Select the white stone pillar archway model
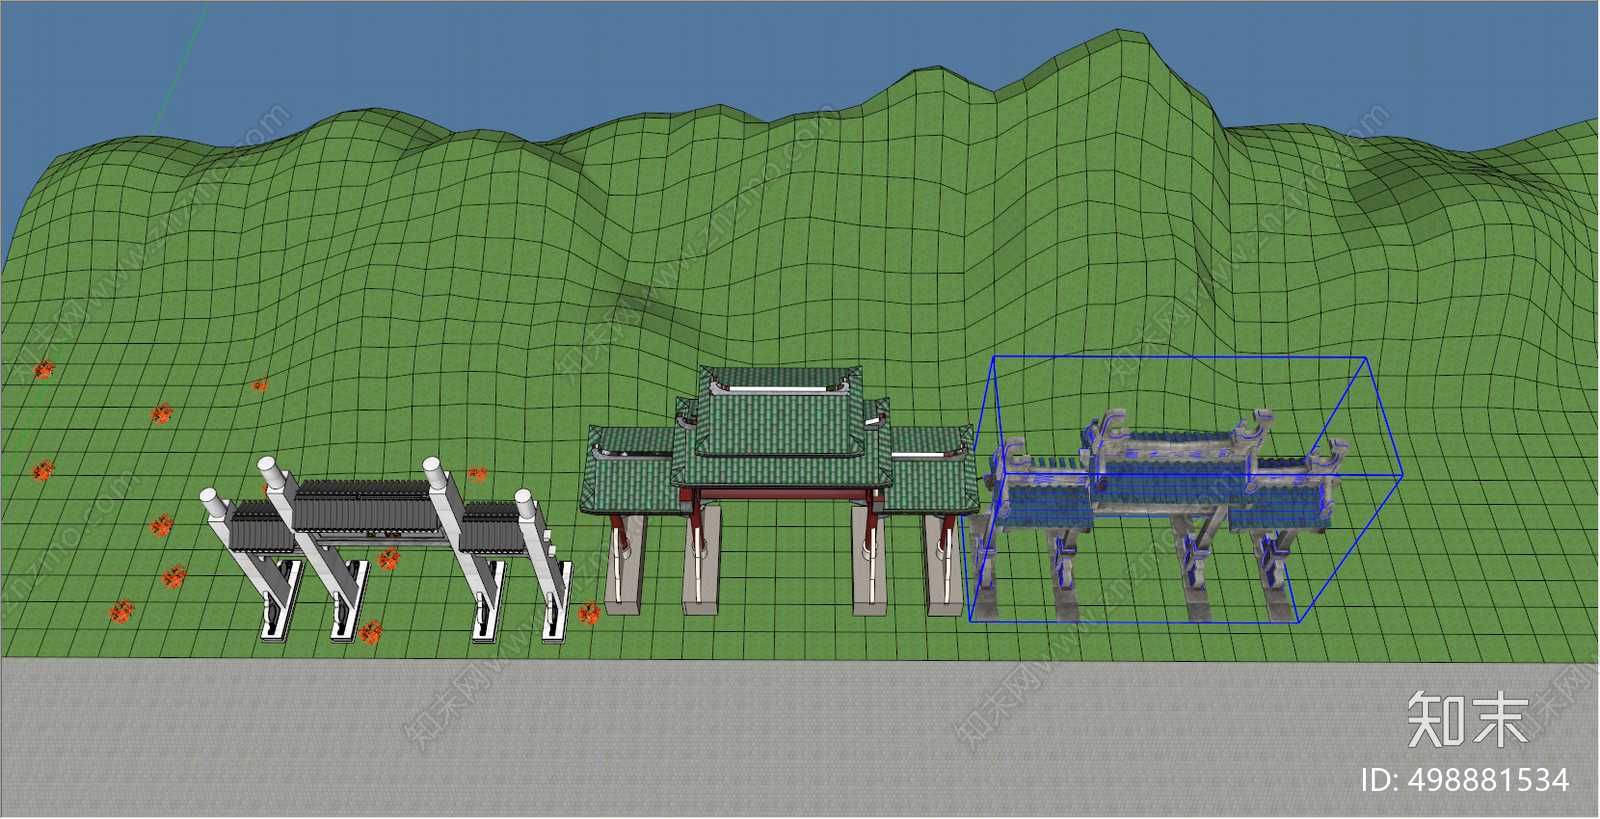Viewport: 1600px width, 819px height. click(386, 548)
